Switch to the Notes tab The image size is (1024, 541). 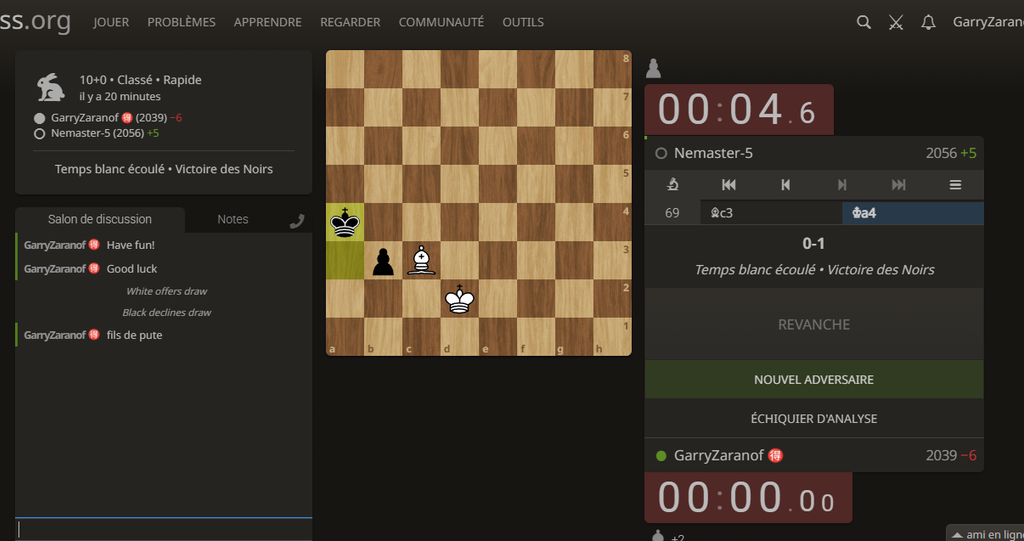click(x=233, y=219)
